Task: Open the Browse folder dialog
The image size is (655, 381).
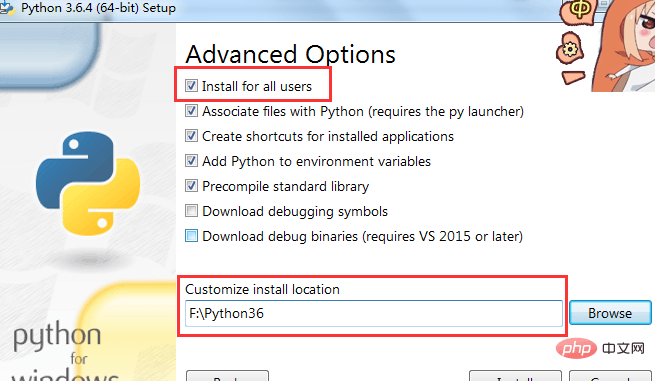Action: tap(610, 313)
